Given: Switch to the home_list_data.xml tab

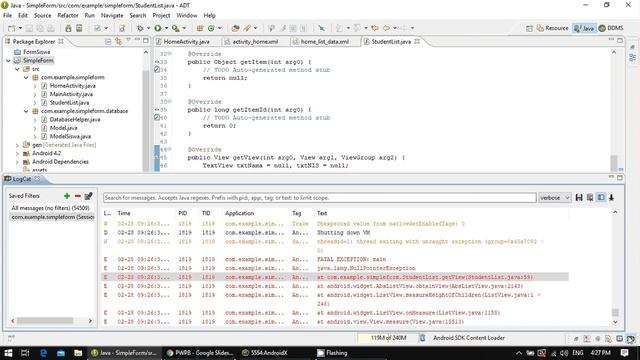Looking at the screenshot, I should pos(324,42).
